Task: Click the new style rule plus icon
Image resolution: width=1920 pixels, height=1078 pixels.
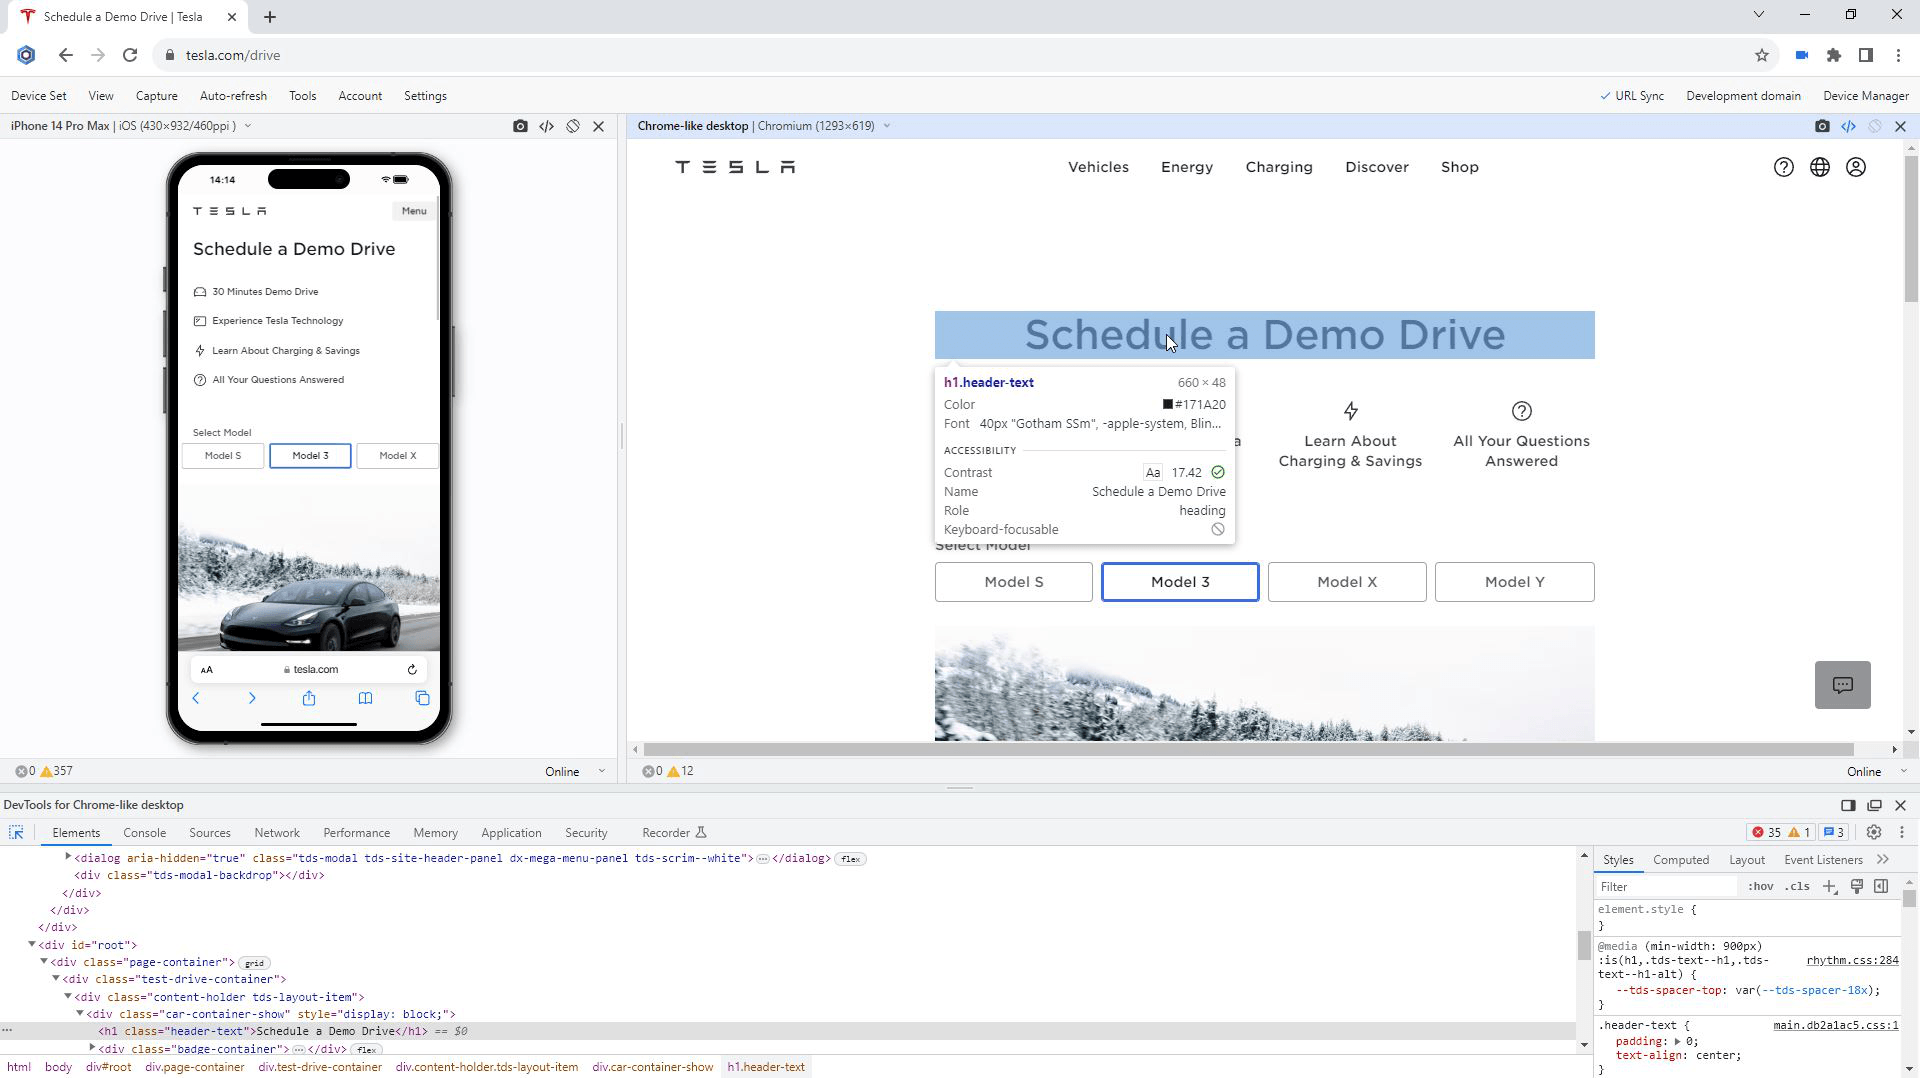Action: click(1830, 887)
